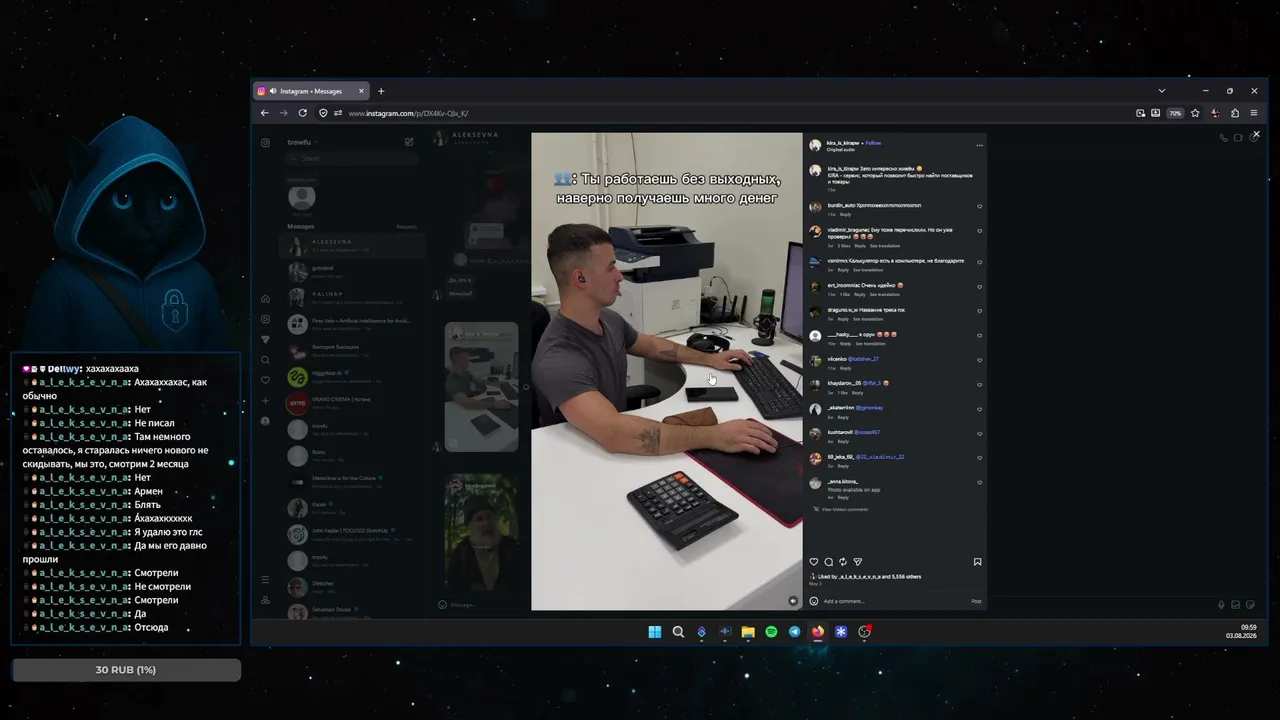The height and width of the screenshot is (720, 1280).
Task: Share the post with the paper plane icon
Action: click(x=857, y=562)
